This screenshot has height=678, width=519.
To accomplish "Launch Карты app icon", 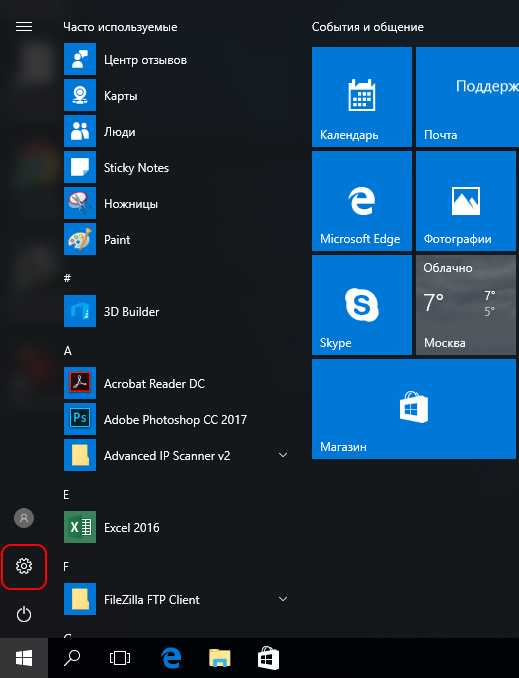I will tap(80, 95).
